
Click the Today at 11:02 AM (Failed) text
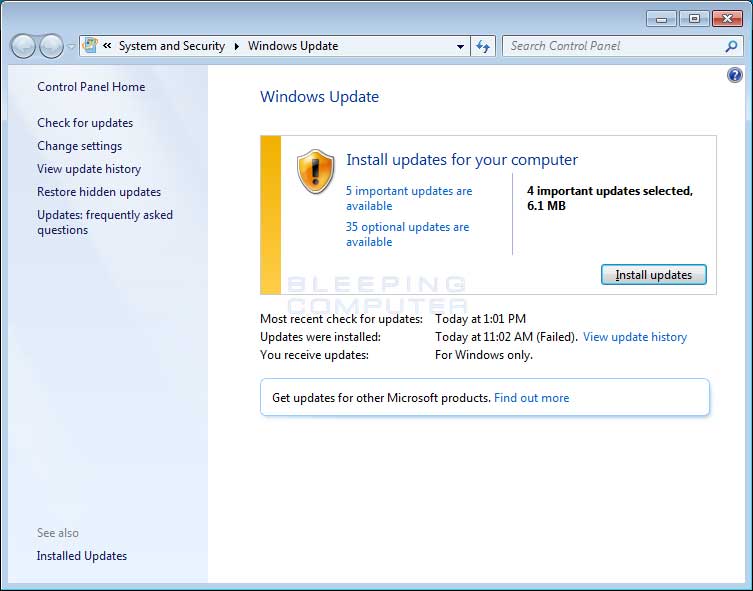click(x=506, y=337)
